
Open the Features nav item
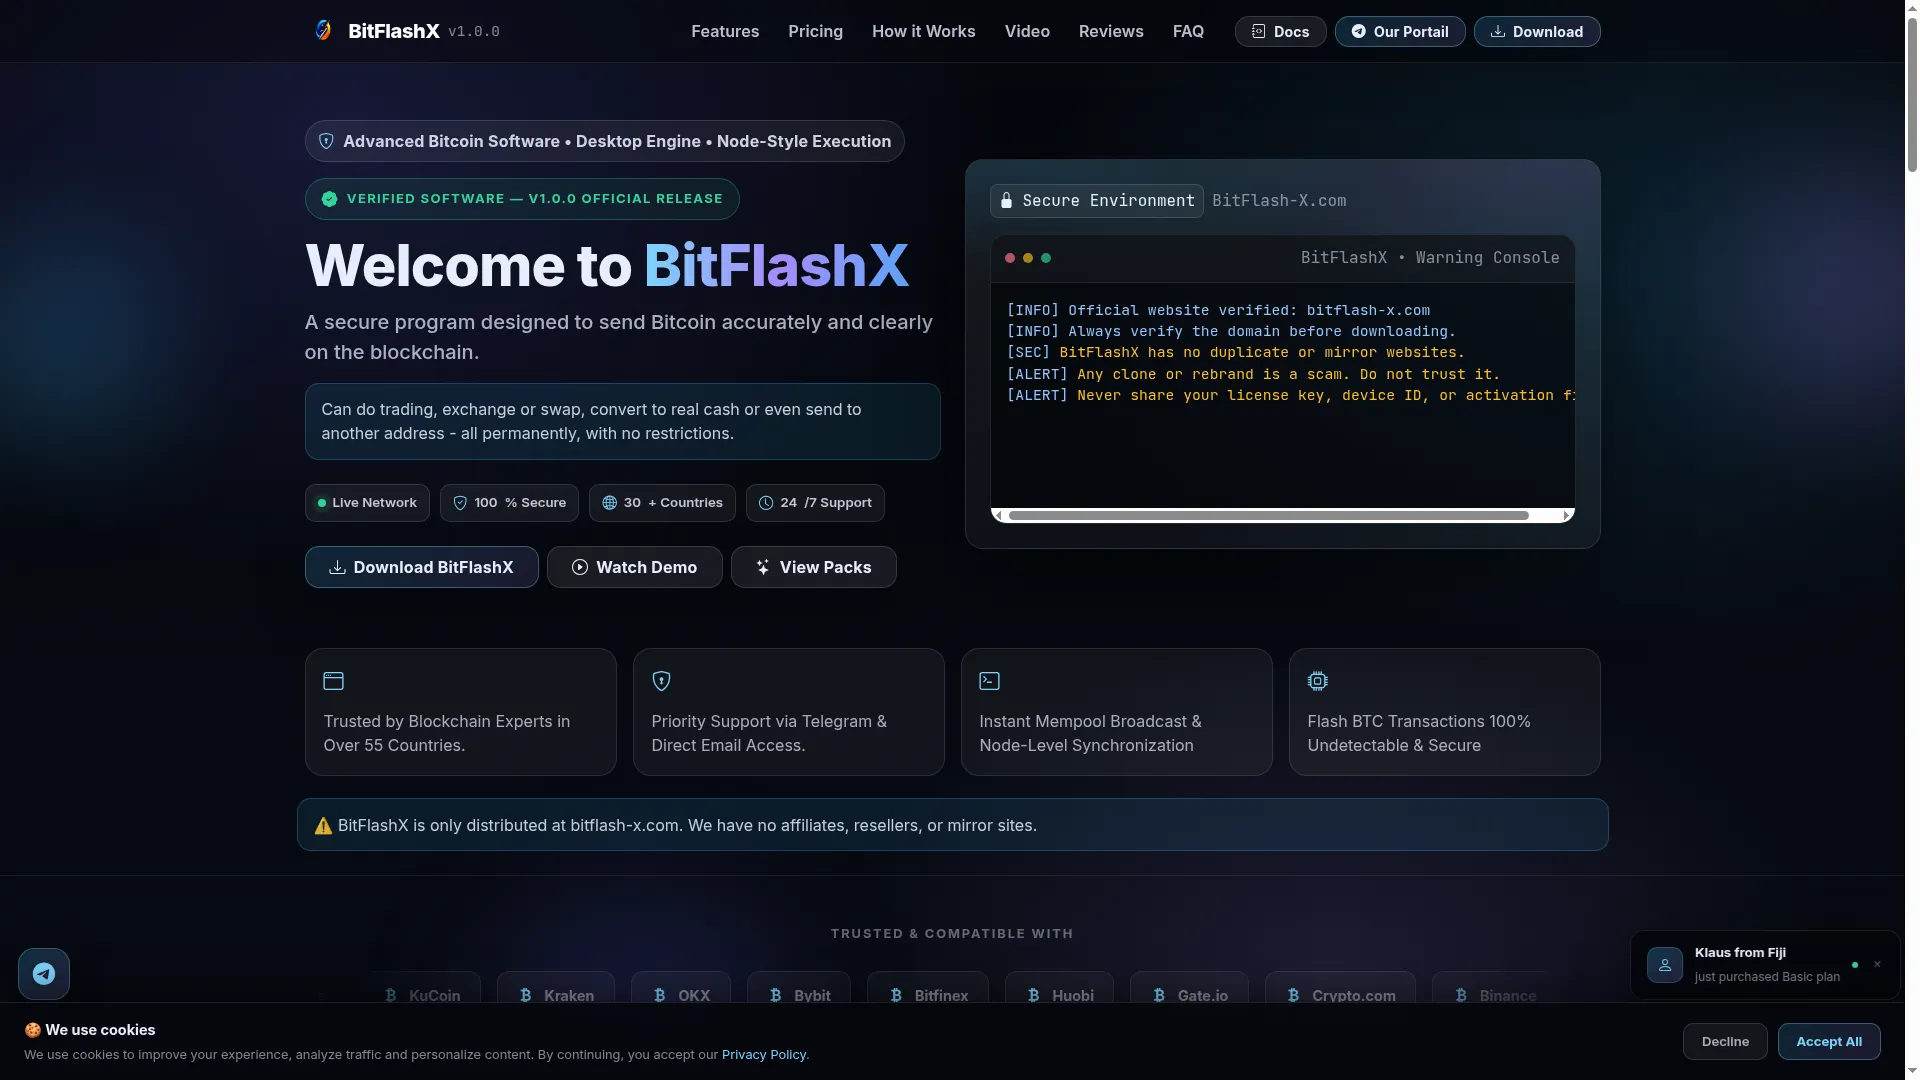point(725,31)
